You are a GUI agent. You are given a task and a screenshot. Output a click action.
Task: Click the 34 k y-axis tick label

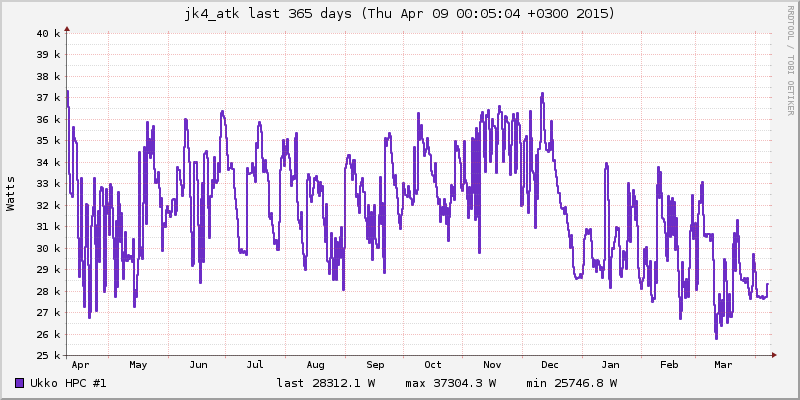49,163
